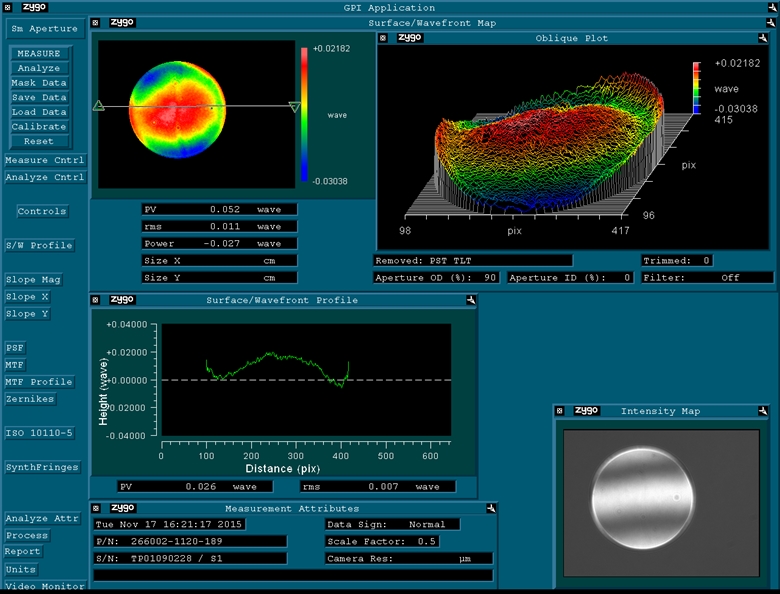Open the Intensity Map window menu icon
This screenshot has width=780, height=594.
(x=560, y=411)
